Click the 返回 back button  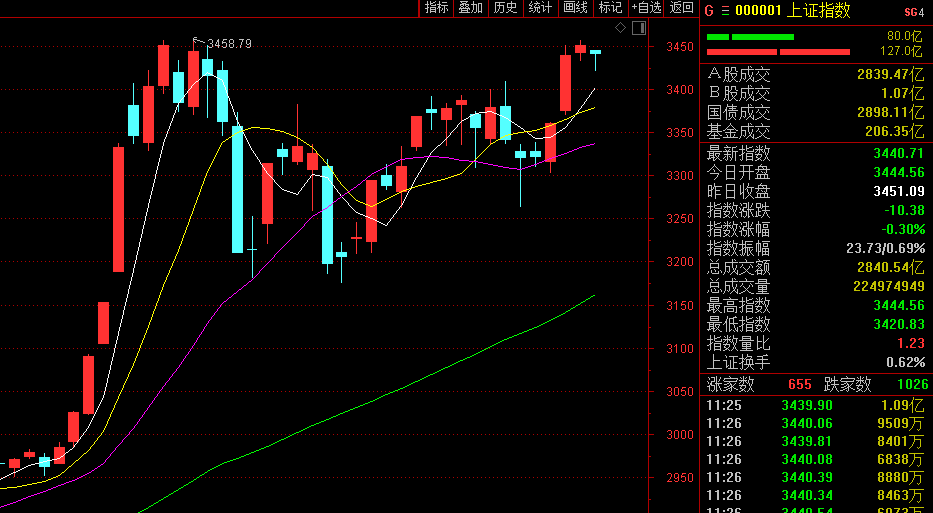point(682,8)
